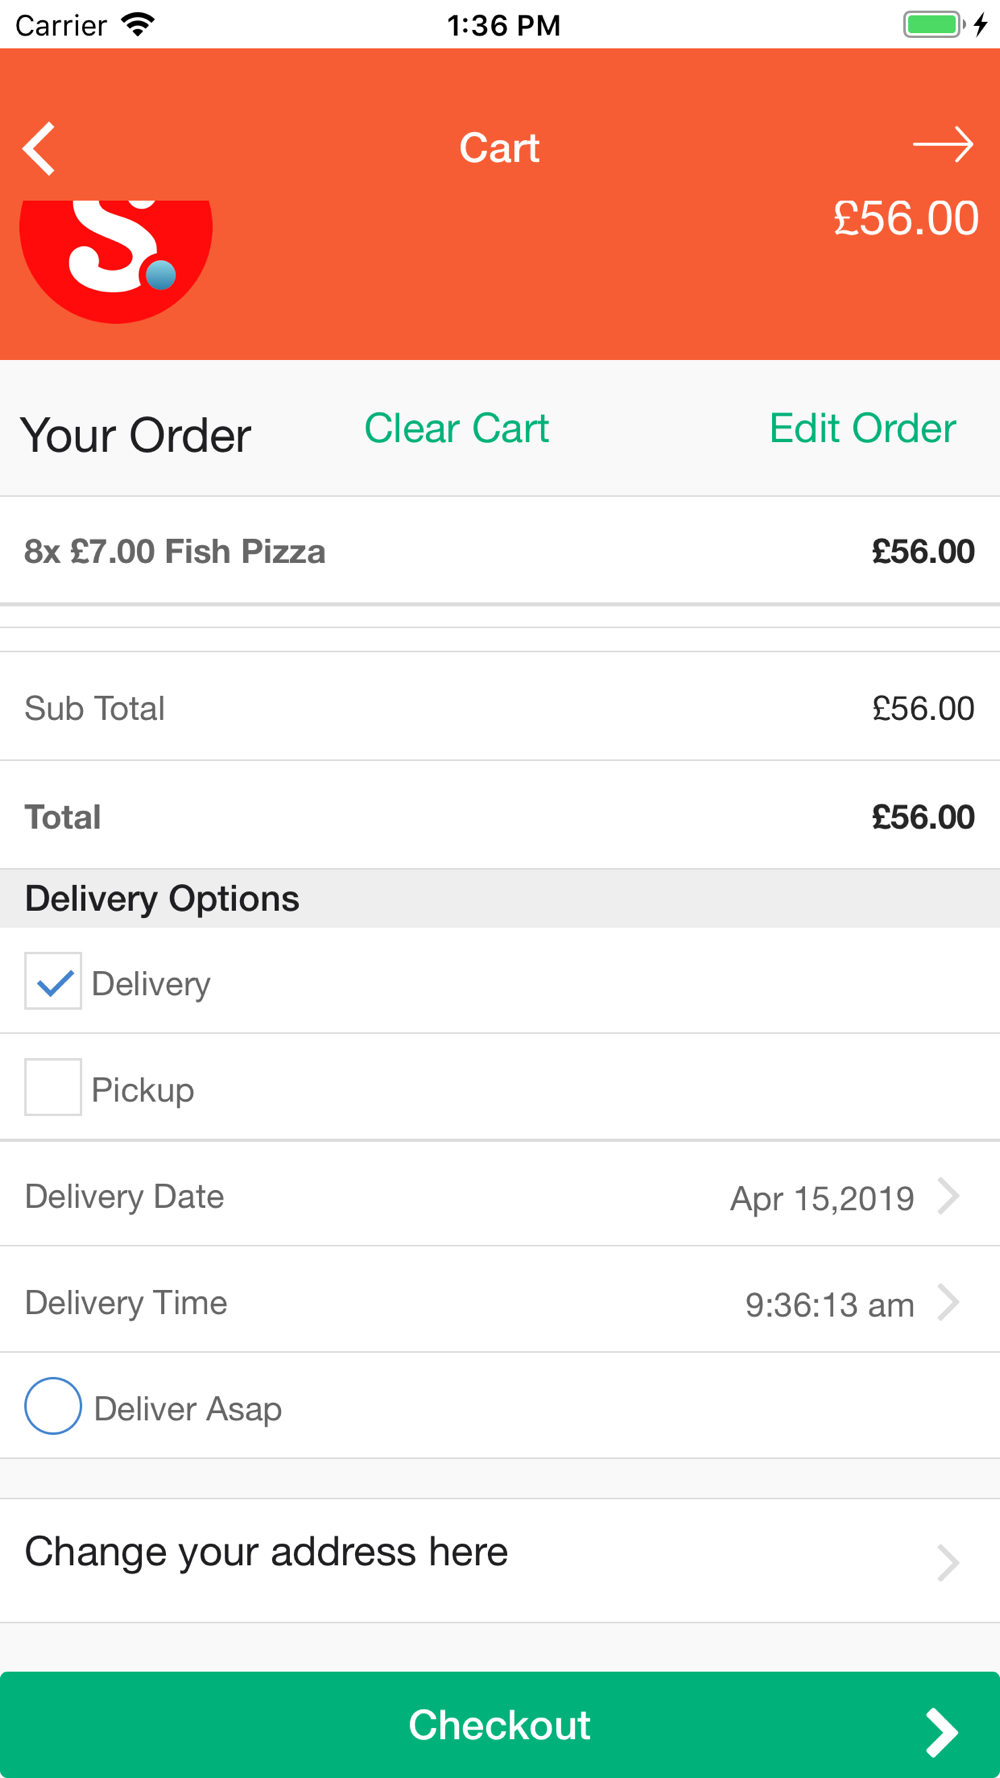Tap the 9:36:13 am time value

[830, 1304]
